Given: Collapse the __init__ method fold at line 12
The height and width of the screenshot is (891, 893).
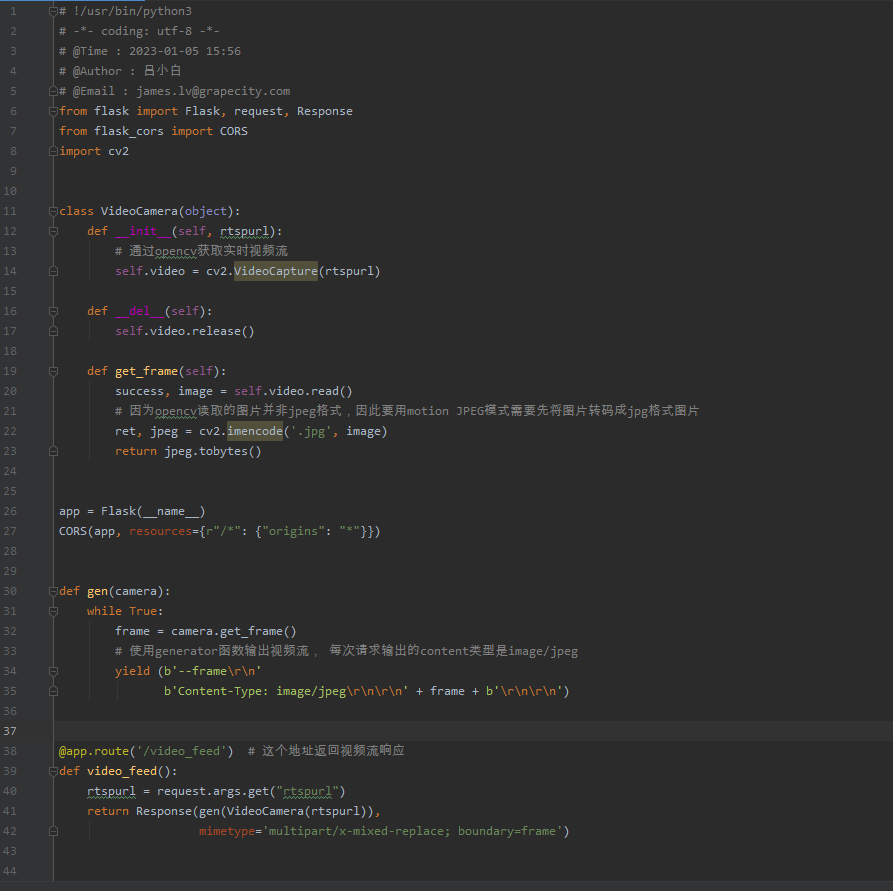Looking at the screenshot, I should 54,231.
